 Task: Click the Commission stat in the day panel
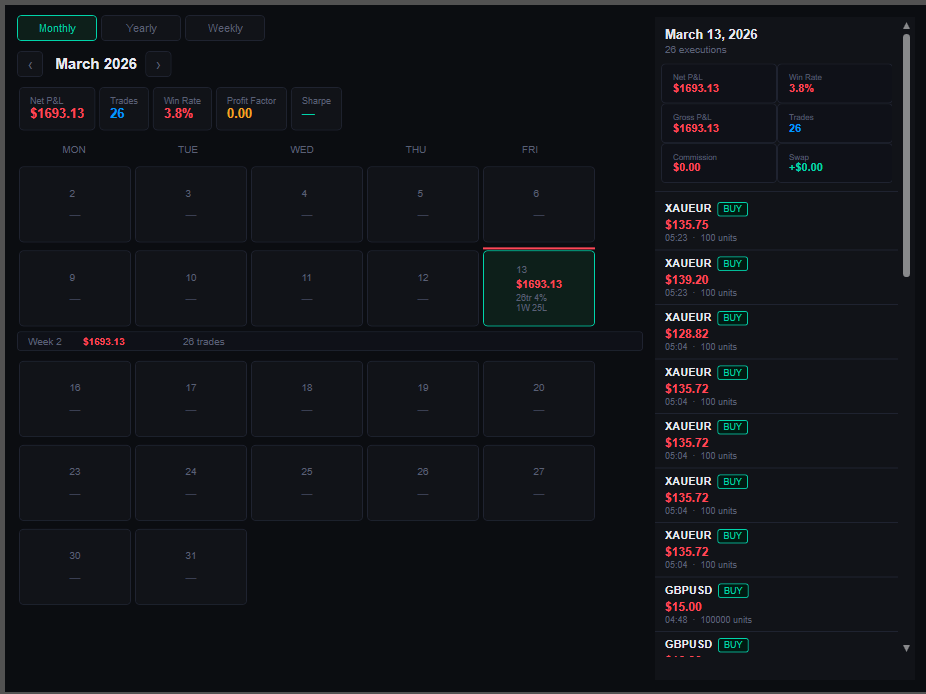718,162
